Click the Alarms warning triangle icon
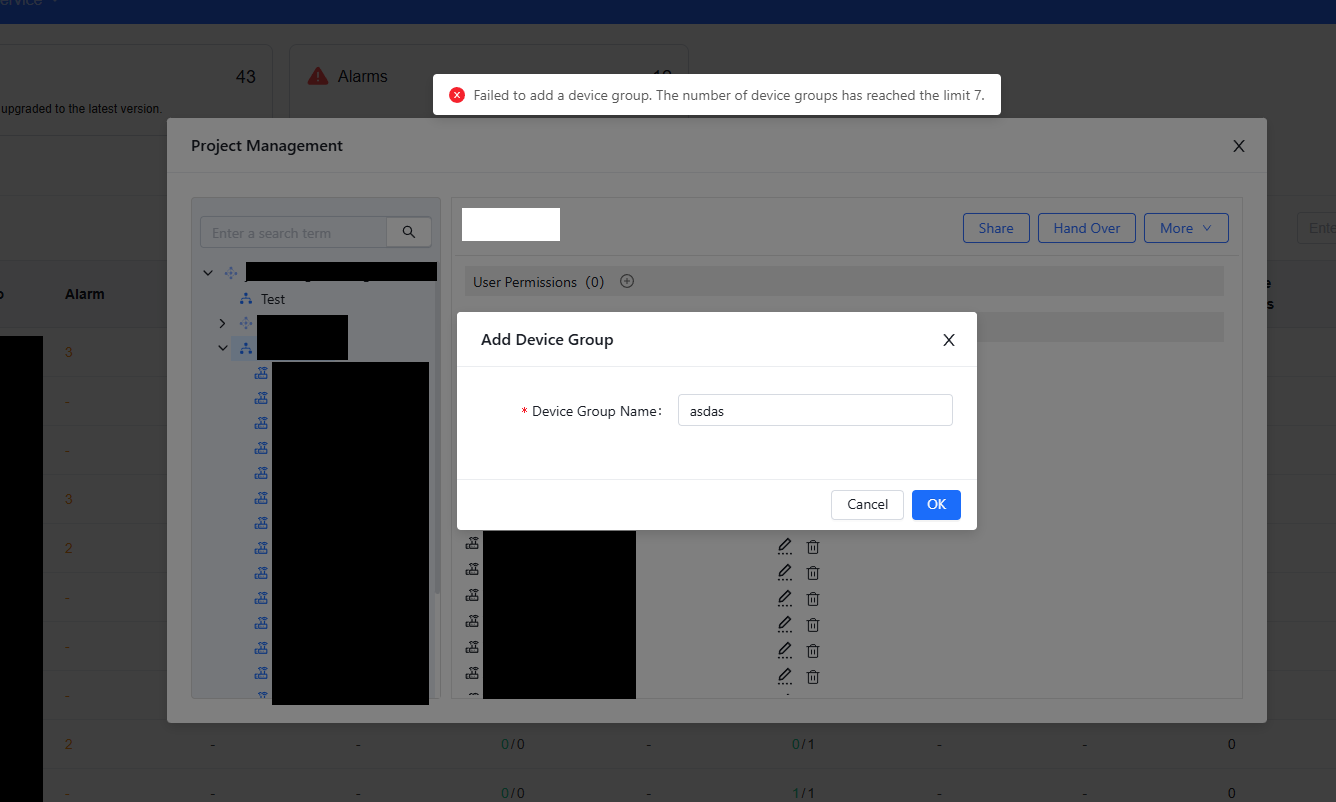 [x=318, y=76]
